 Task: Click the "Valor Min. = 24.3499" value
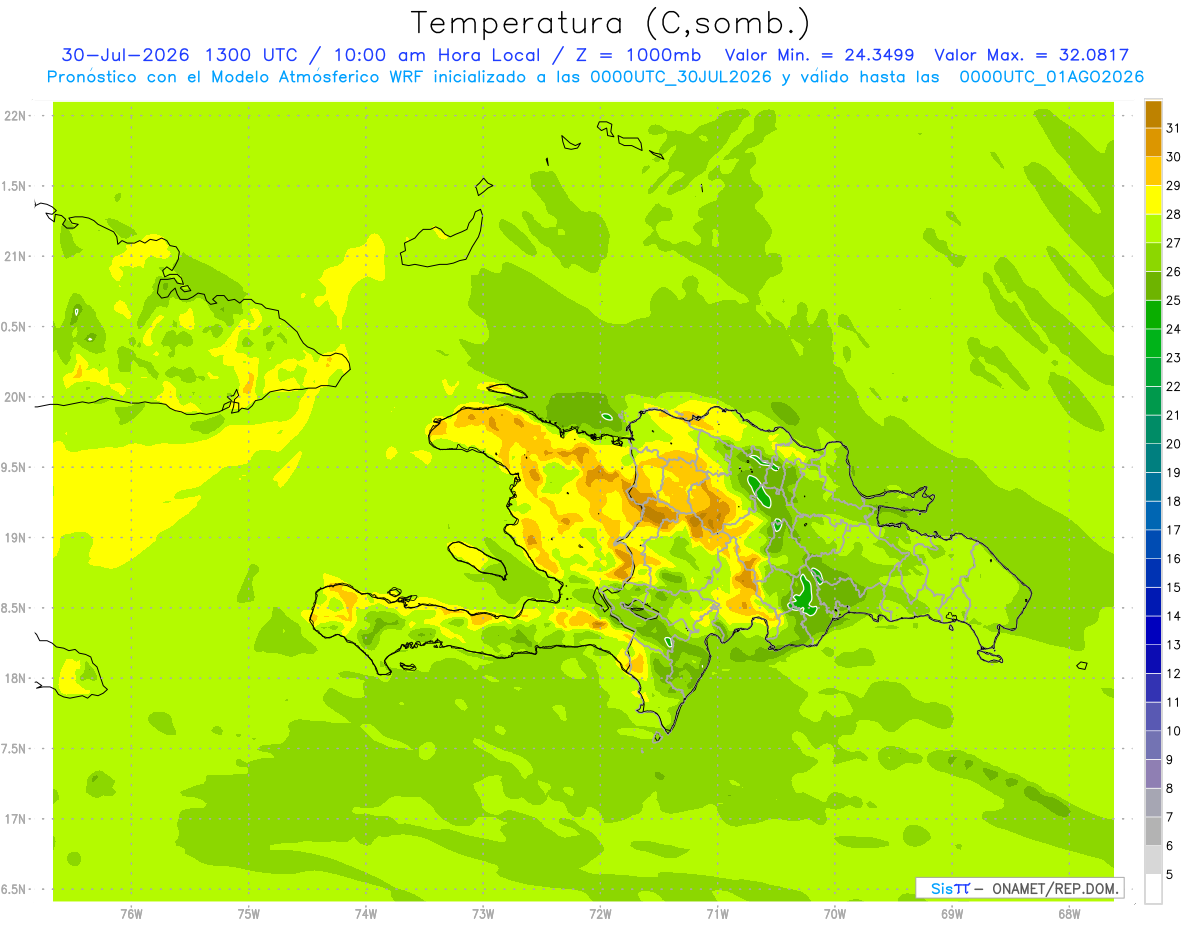coord(819,55)
